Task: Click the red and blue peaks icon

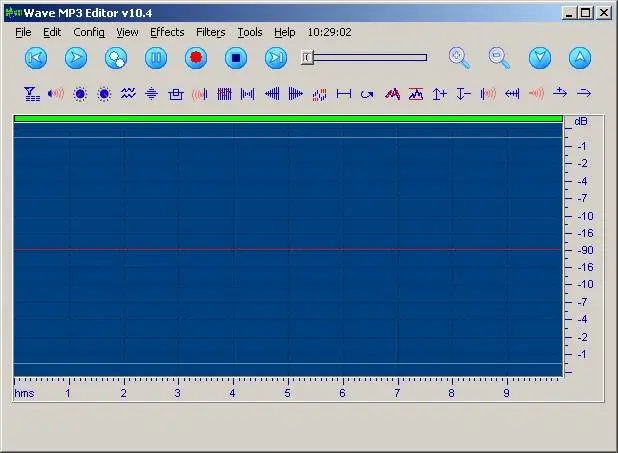Action: coord(392,94)
